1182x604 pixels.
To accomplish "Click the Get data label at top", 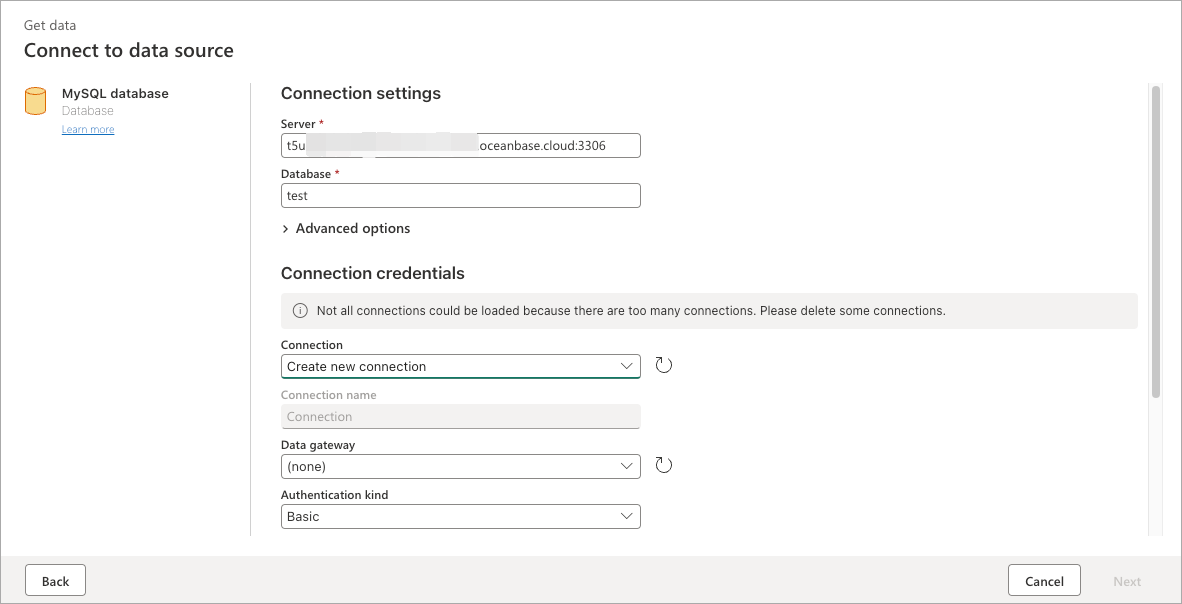I will point(50,25).
